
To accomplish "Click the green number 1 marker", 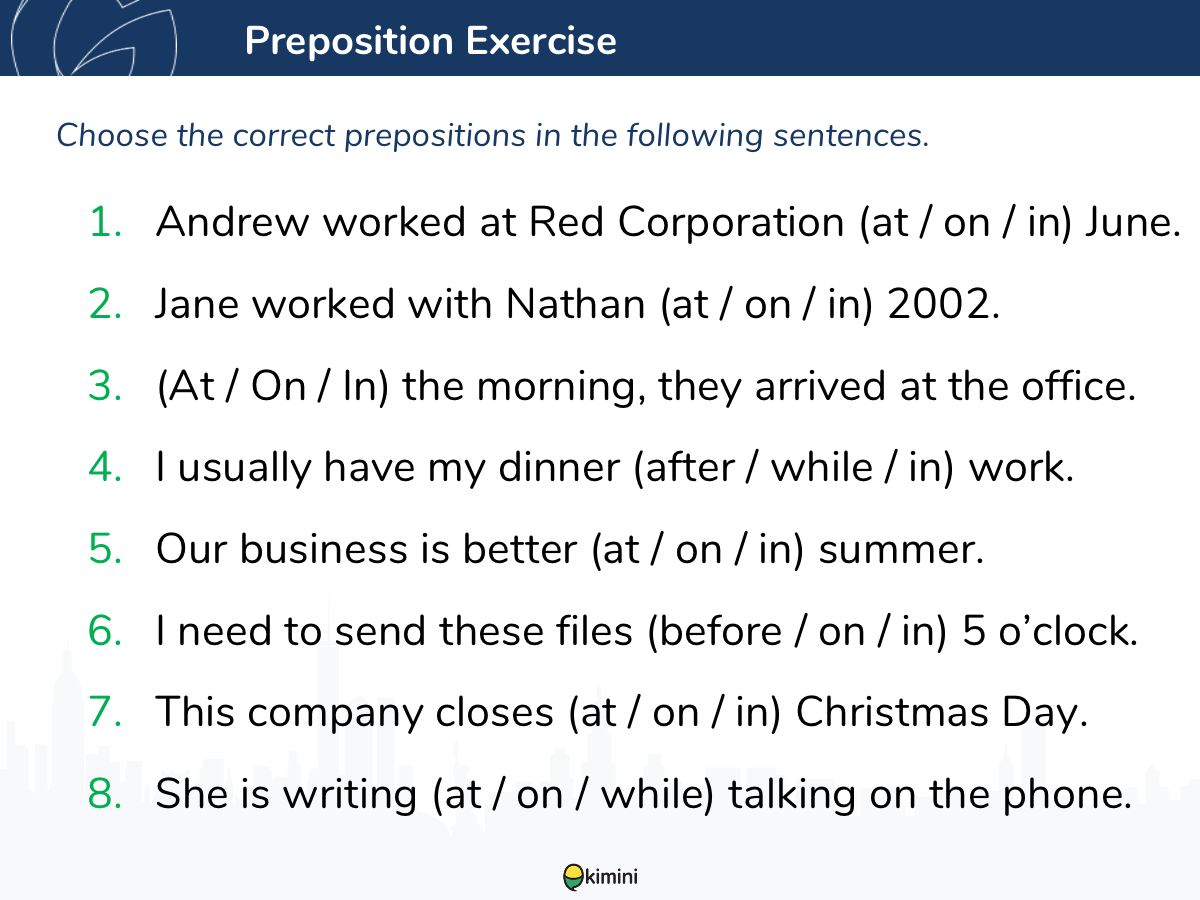I will [105, 222].
